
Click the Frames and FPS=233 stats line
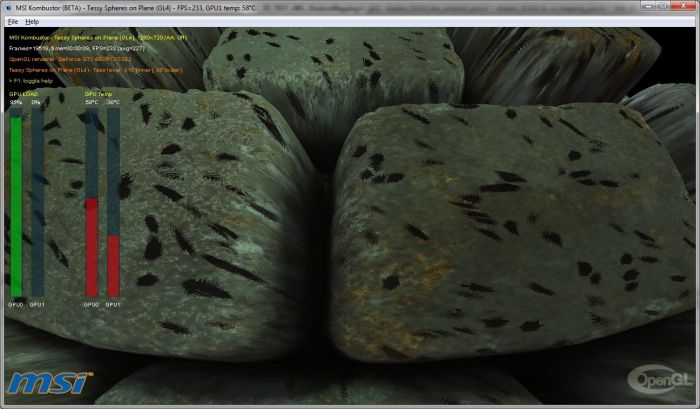click(77, 48)
